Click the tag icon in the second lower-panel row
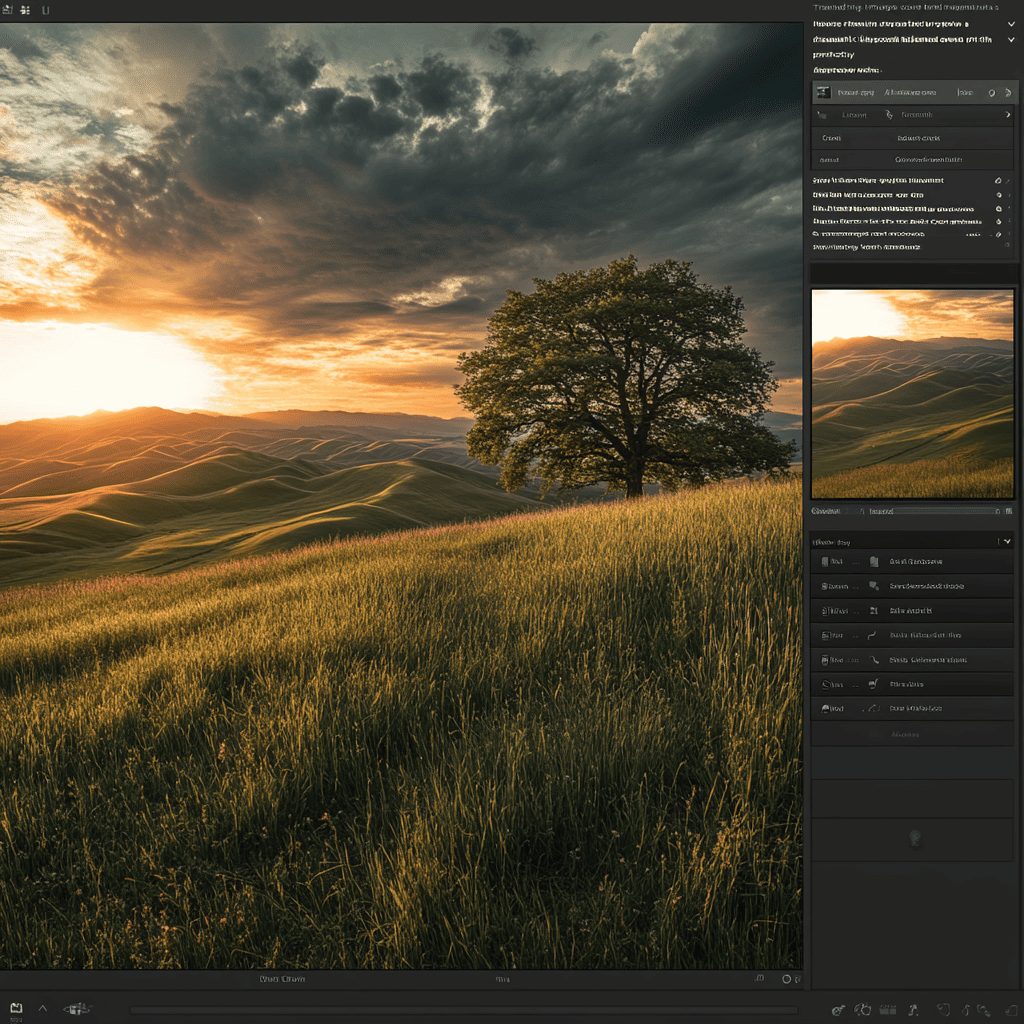Screen dimensions: 1024x1024 click(x=874, y=586)
